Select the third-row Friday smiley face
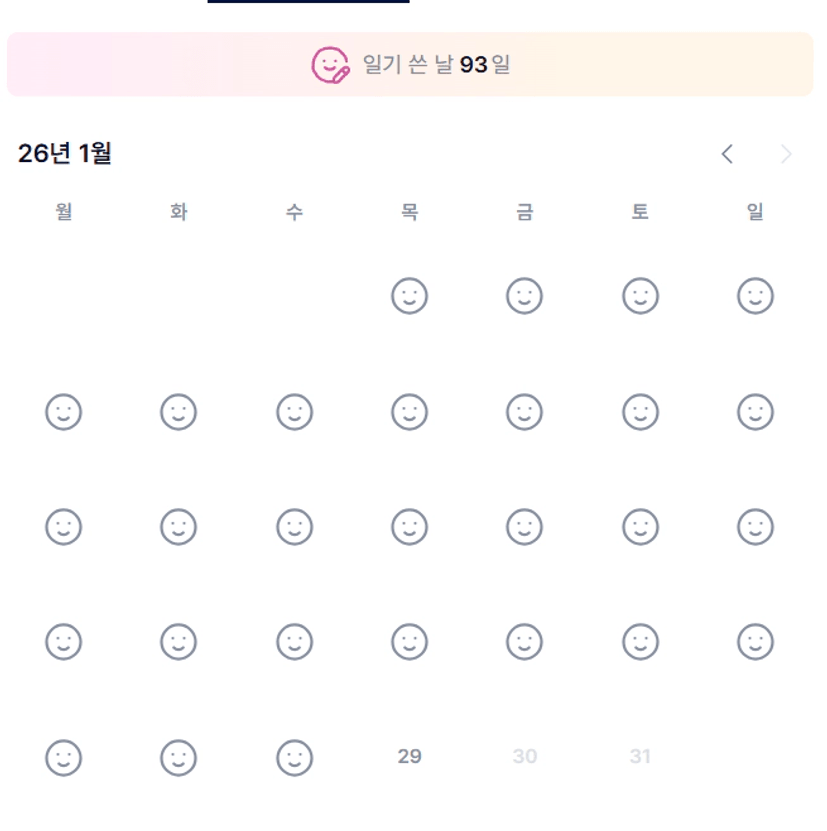827x831 pixels. (x=524, y=526)
